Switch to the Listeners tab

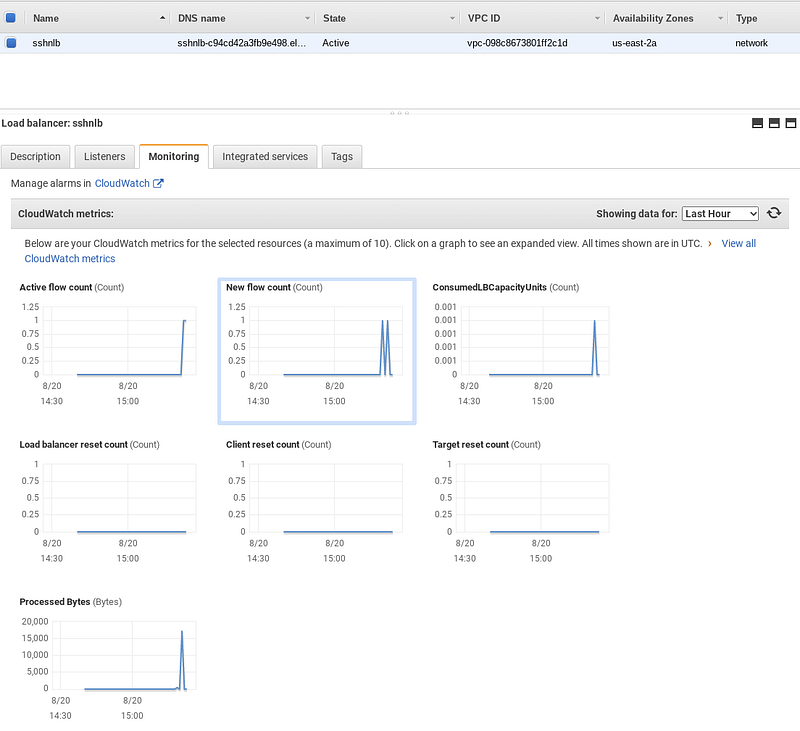coord(105,157)
